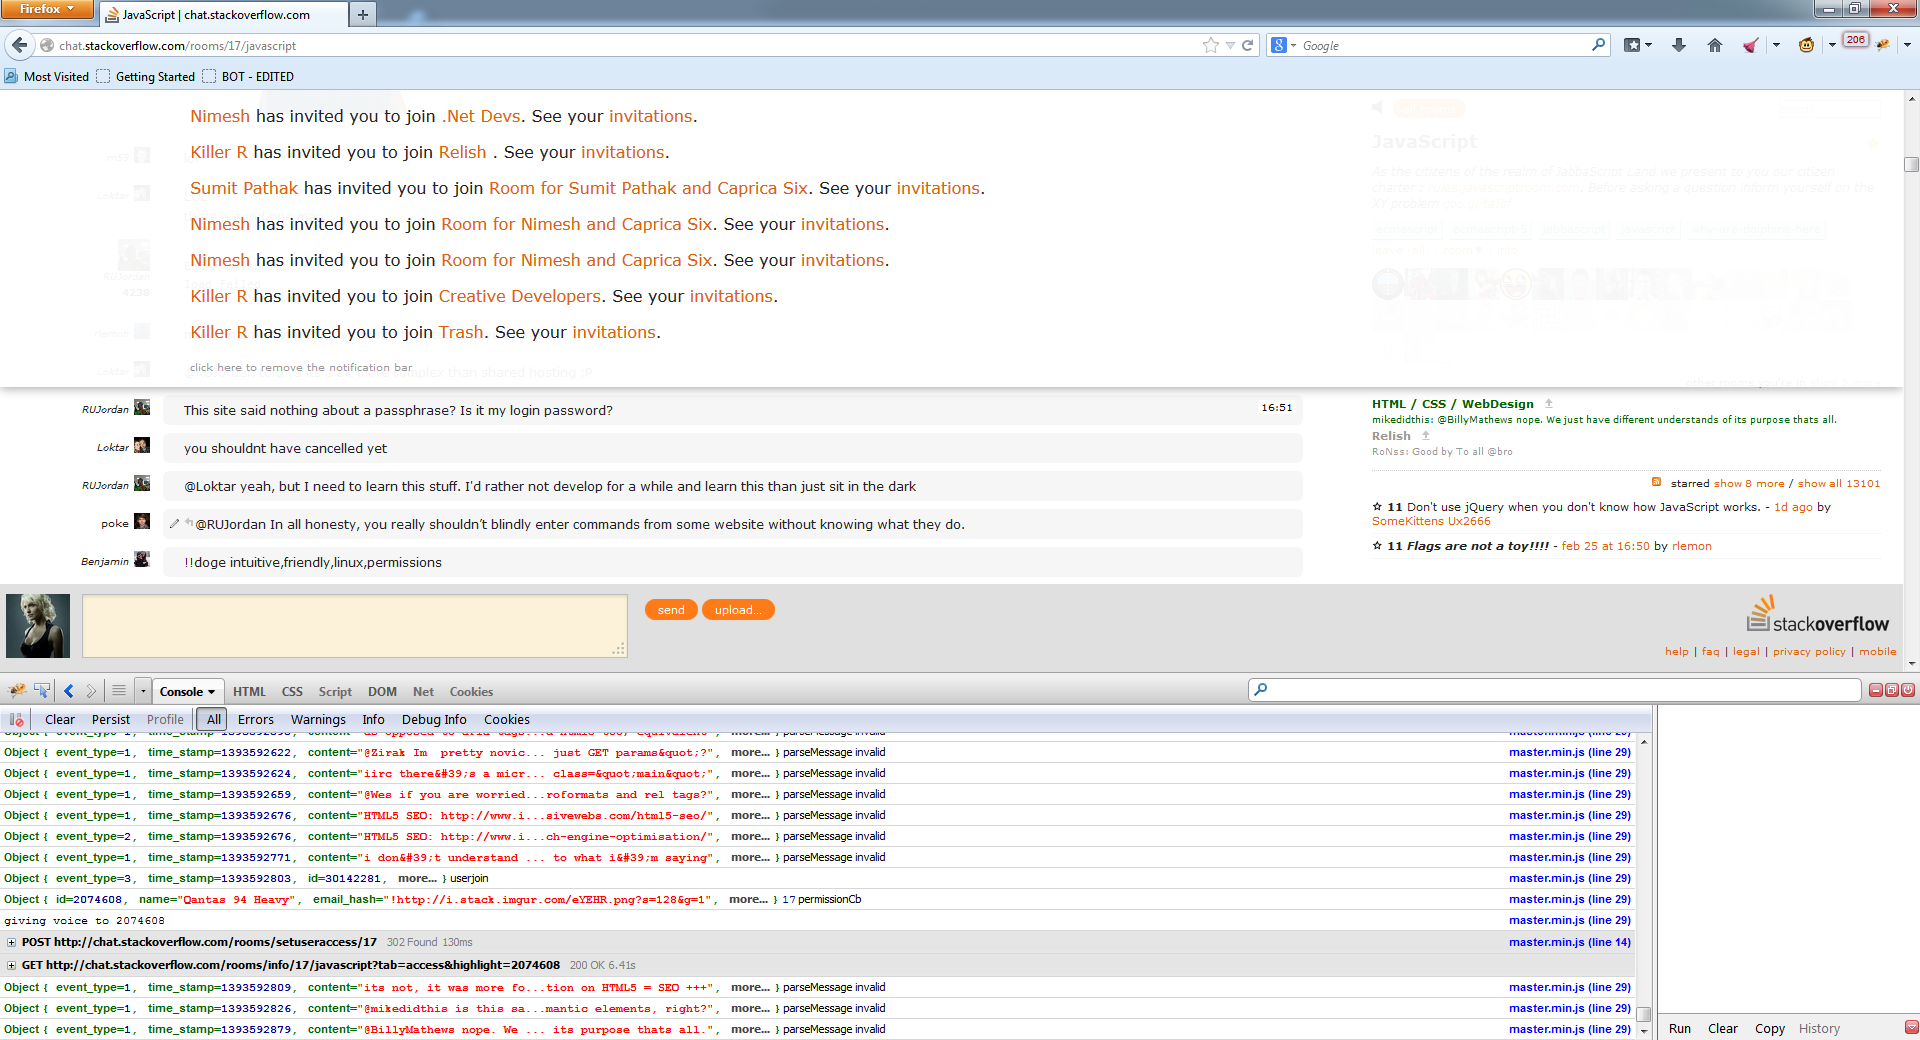Click the Firebug blue back arrow

pos(69,691)
